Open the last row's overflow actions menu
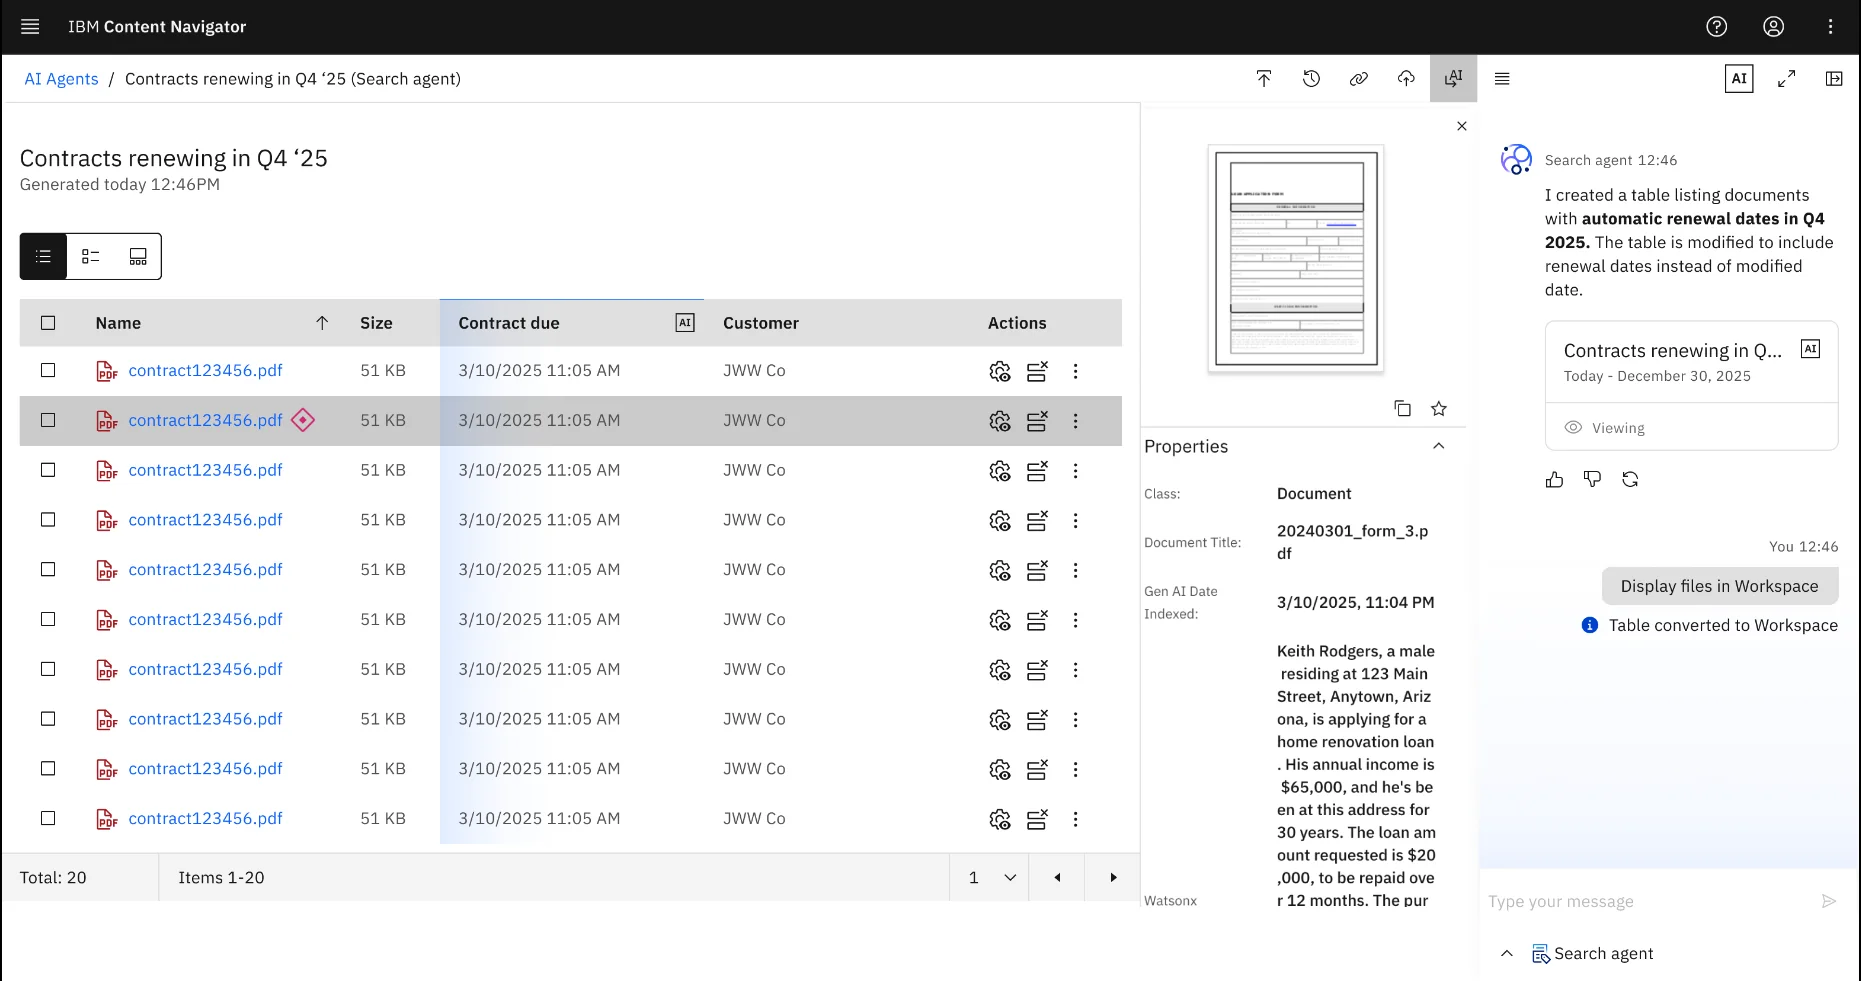The width and height of the screenshot is (1861, 981). (x=1075, y=819)
